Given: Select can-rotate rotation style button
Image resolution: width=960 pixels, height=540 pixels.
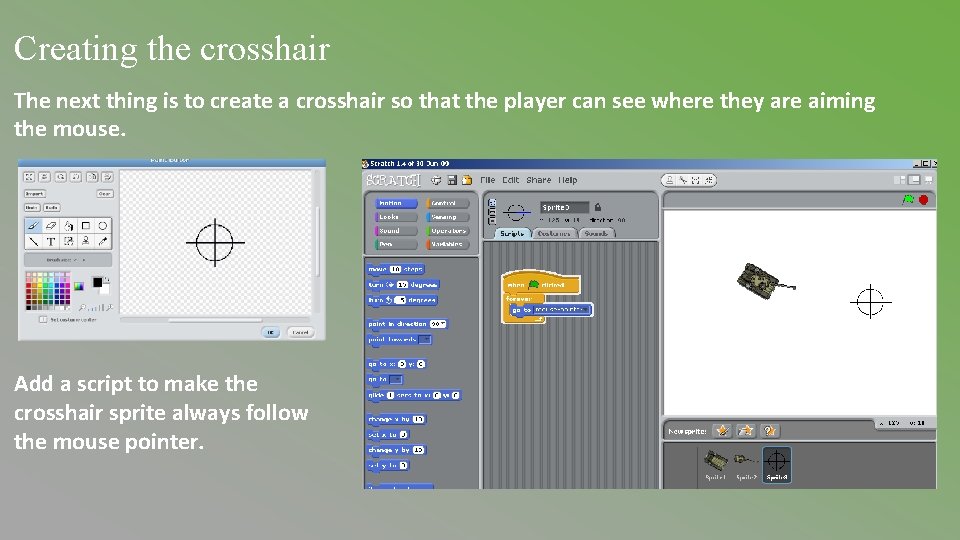Looking at the screenshot, I should tap(492, 203).
